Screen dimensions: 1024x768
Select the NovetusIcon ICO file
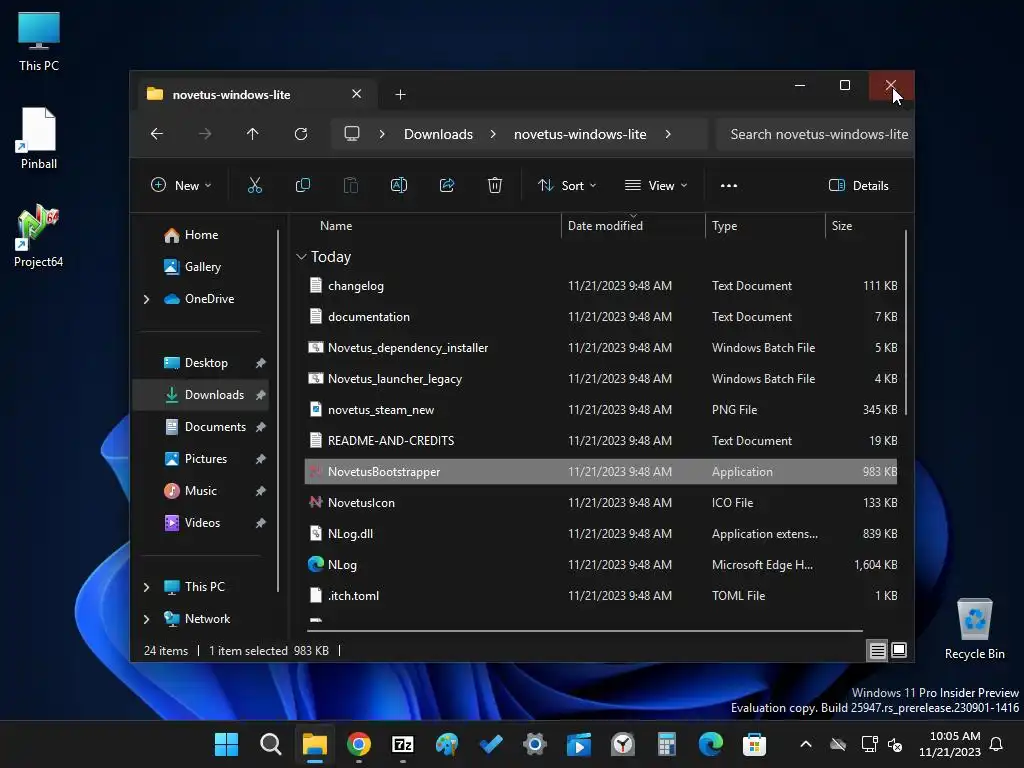coord(601,503)
